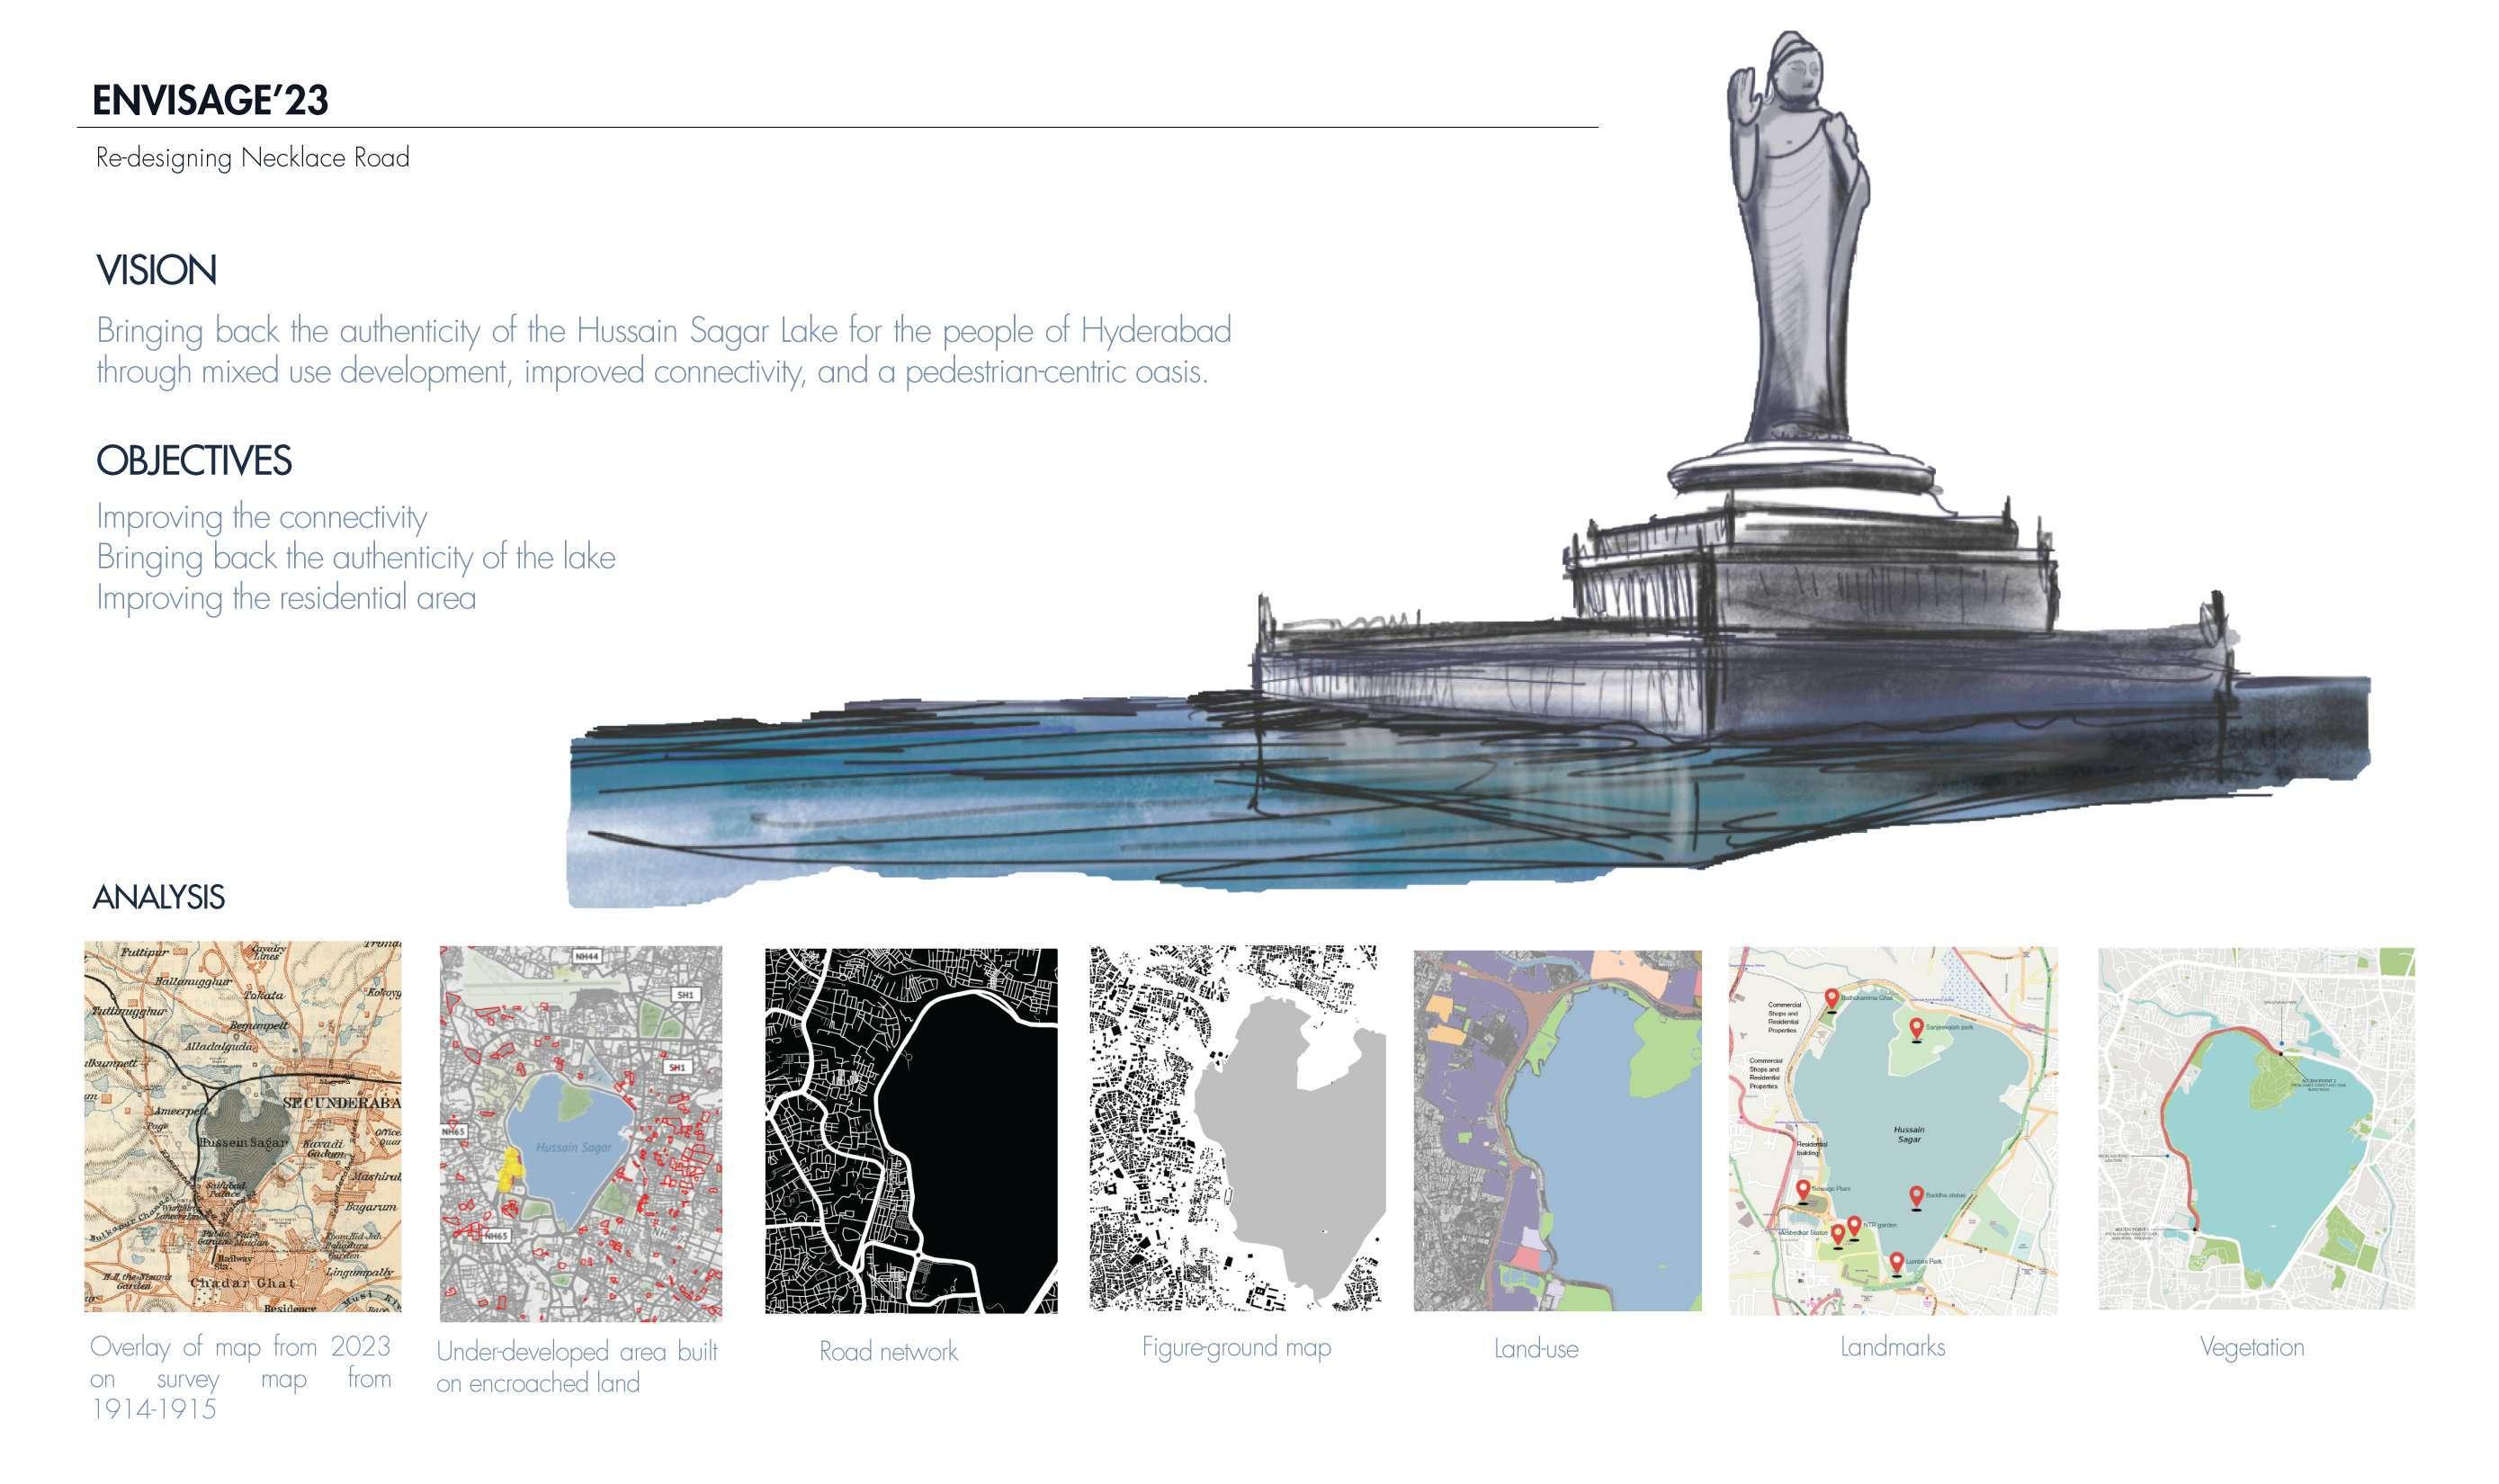Click the Buddha statue map pin
2499x1484 pixels.
pos(1916,1196)
